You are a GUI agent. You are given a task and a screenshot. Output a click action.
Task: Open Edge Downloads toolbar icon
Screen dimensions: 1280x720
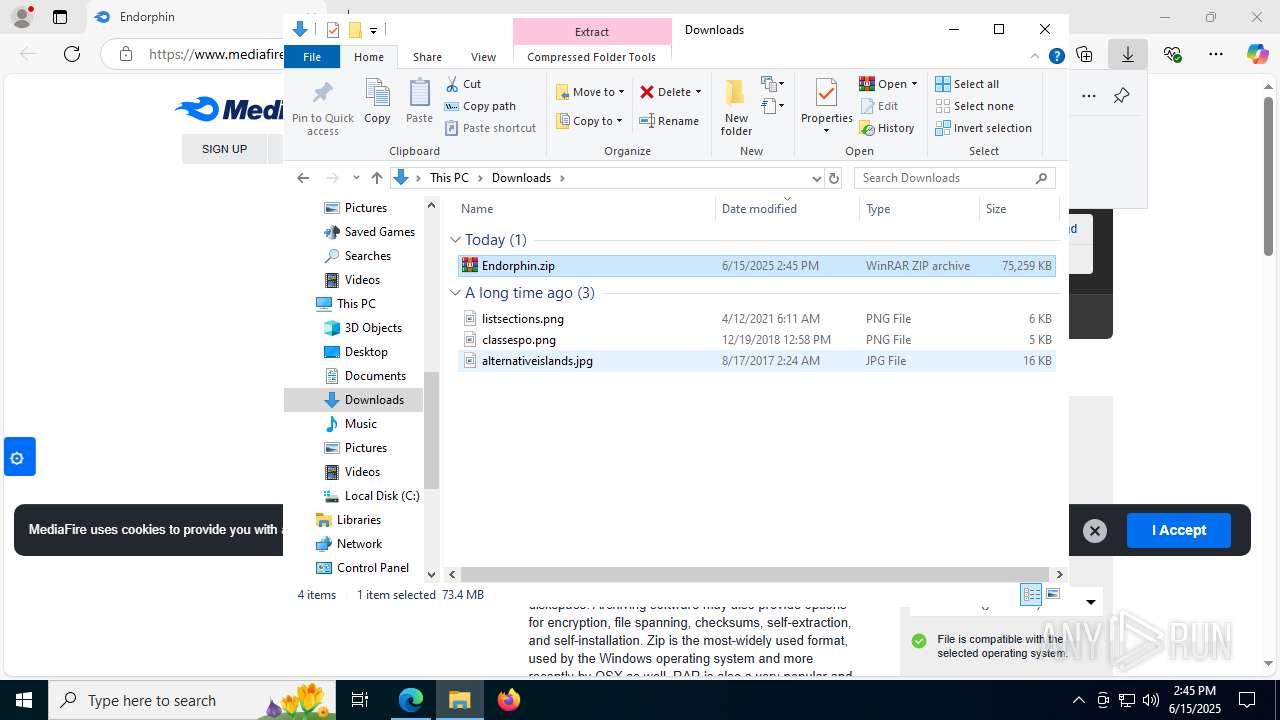(x=1128, y=54)
